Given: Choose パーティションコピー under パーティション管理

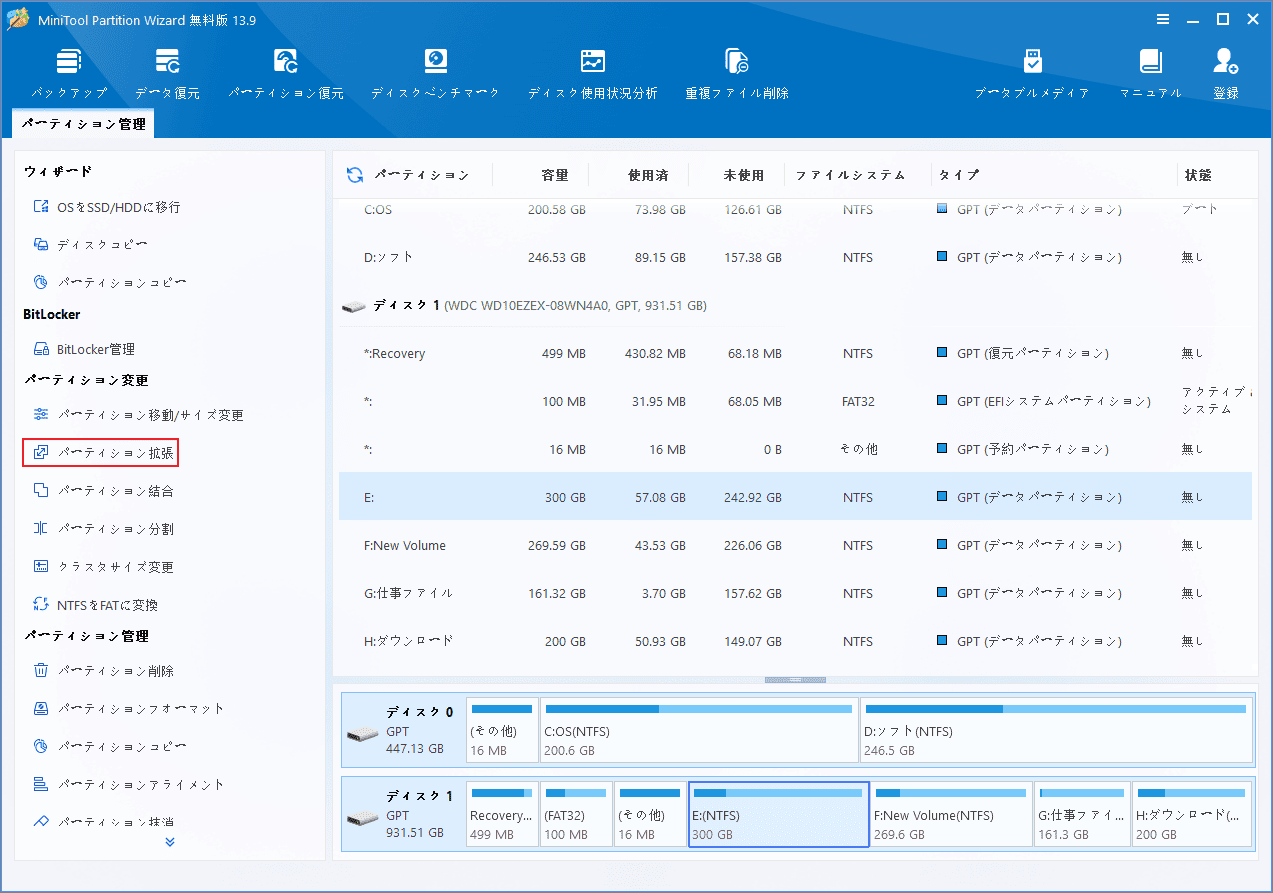Looking at the screenshot, I should 110,747.
